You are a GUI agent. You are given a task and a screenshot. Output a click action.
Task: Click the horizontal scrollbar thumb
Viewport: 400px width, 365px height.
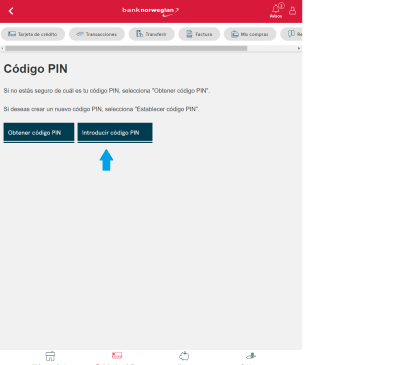(x=126, y=48)
